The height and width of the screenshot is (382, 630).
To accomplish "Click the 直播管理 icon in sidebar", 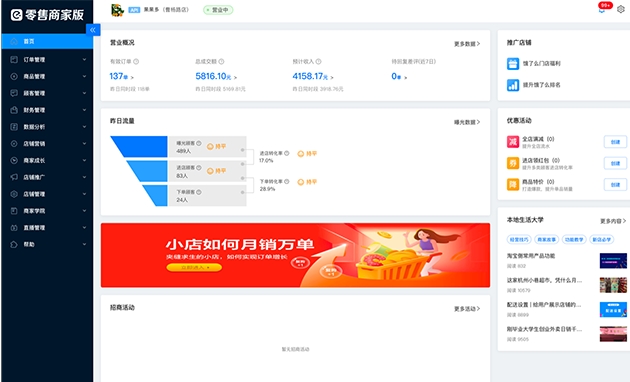I will [x=14, y=228].
